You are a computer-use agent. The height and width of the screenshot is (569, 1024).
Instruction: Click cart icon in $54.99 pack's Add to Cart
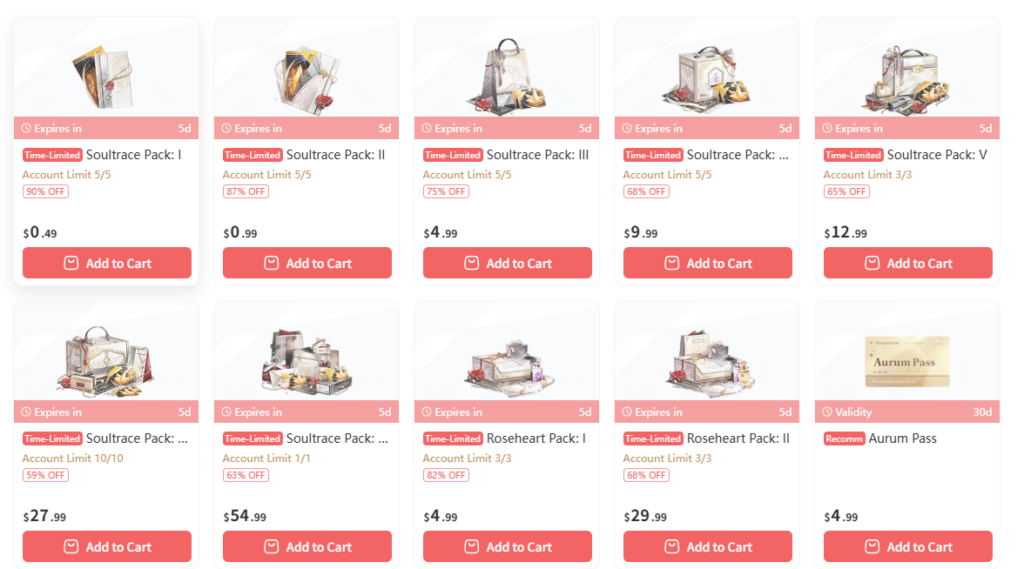[271, 547]
